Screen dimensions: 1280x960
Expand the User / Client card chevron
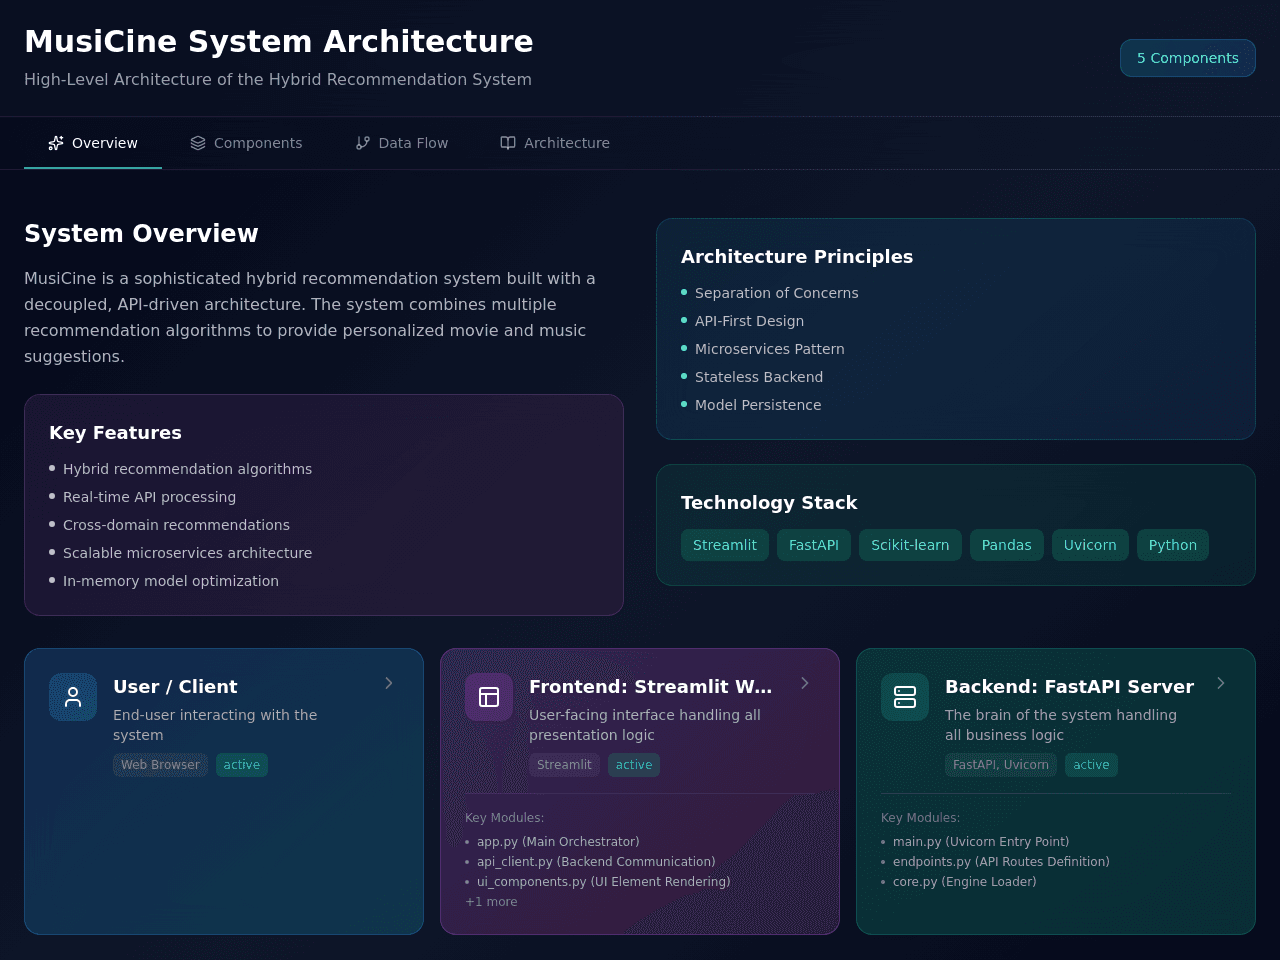389,683
